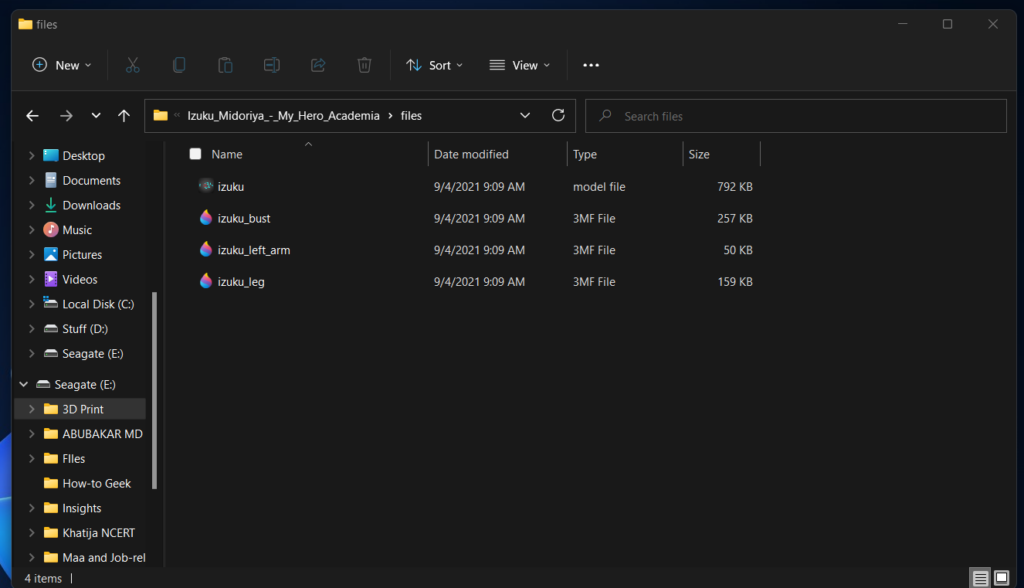1024x588 pixels.
Task: Toggle the select all items checkbox
Action: click(x=195, y=154)
